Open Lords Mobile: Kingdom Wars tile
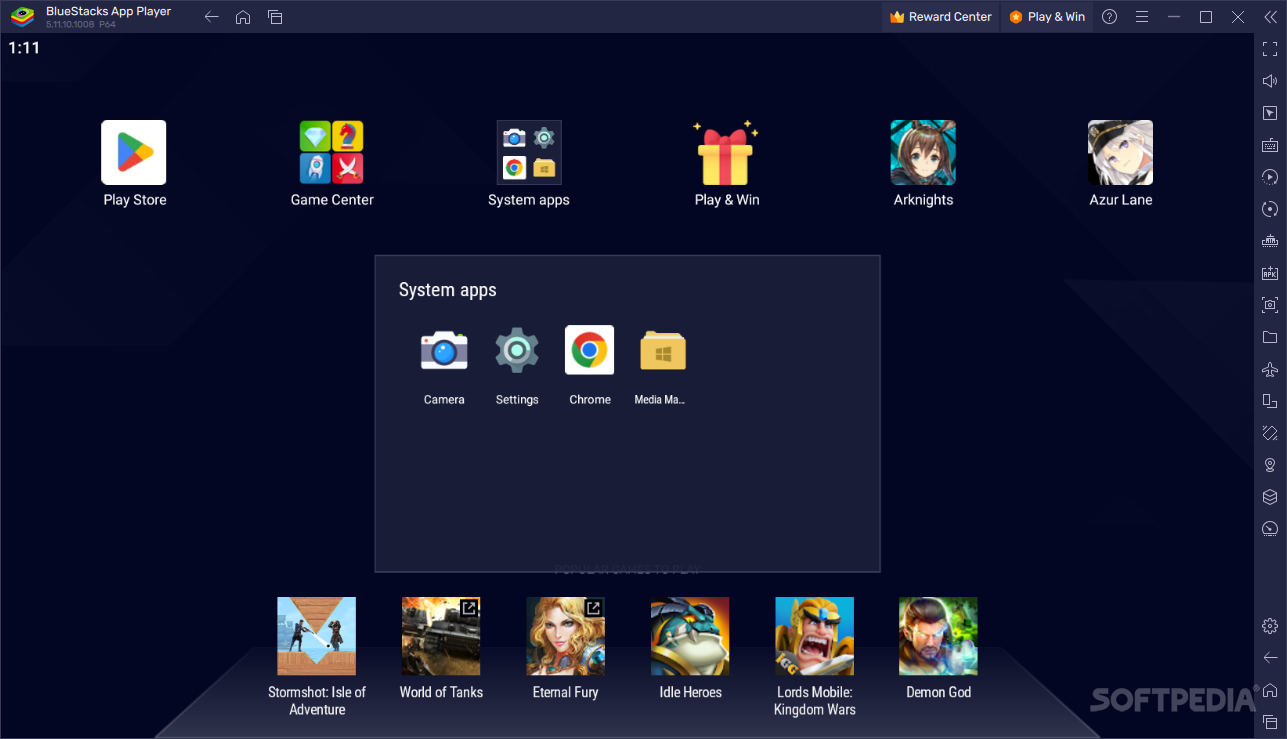Screen dimensions: 1287x739 click(814, 636)
